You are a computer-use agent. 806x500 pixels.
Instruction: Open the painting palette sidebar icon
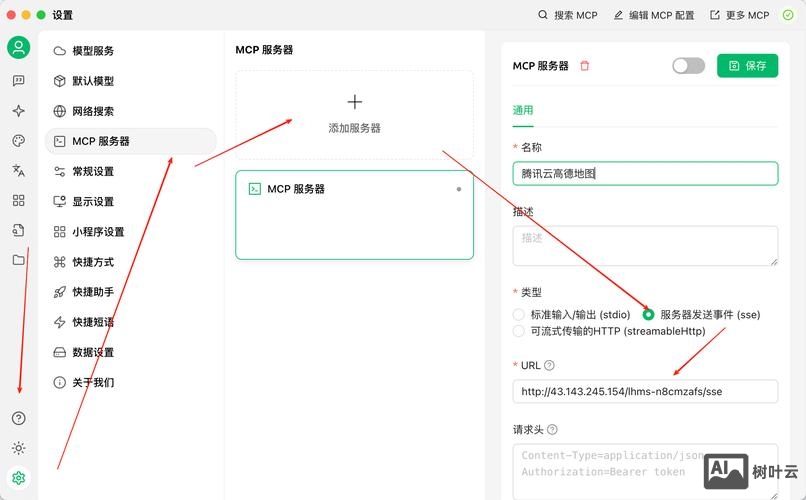coord(19,141)
